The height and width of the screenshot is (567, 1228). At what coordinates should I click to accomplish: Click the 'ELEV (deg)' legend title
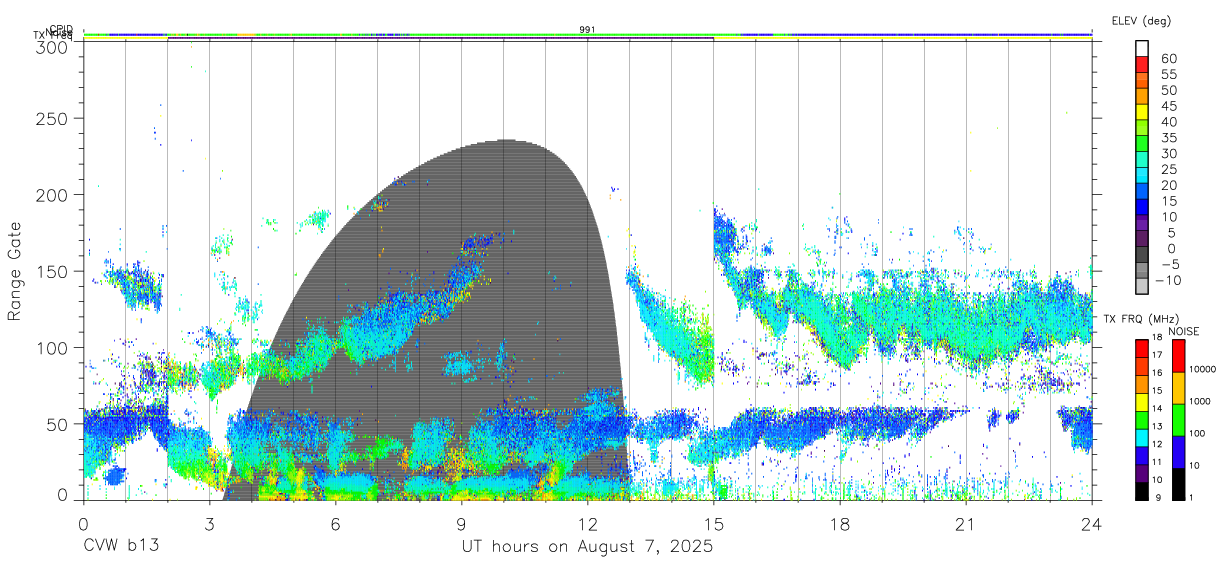1141,20
